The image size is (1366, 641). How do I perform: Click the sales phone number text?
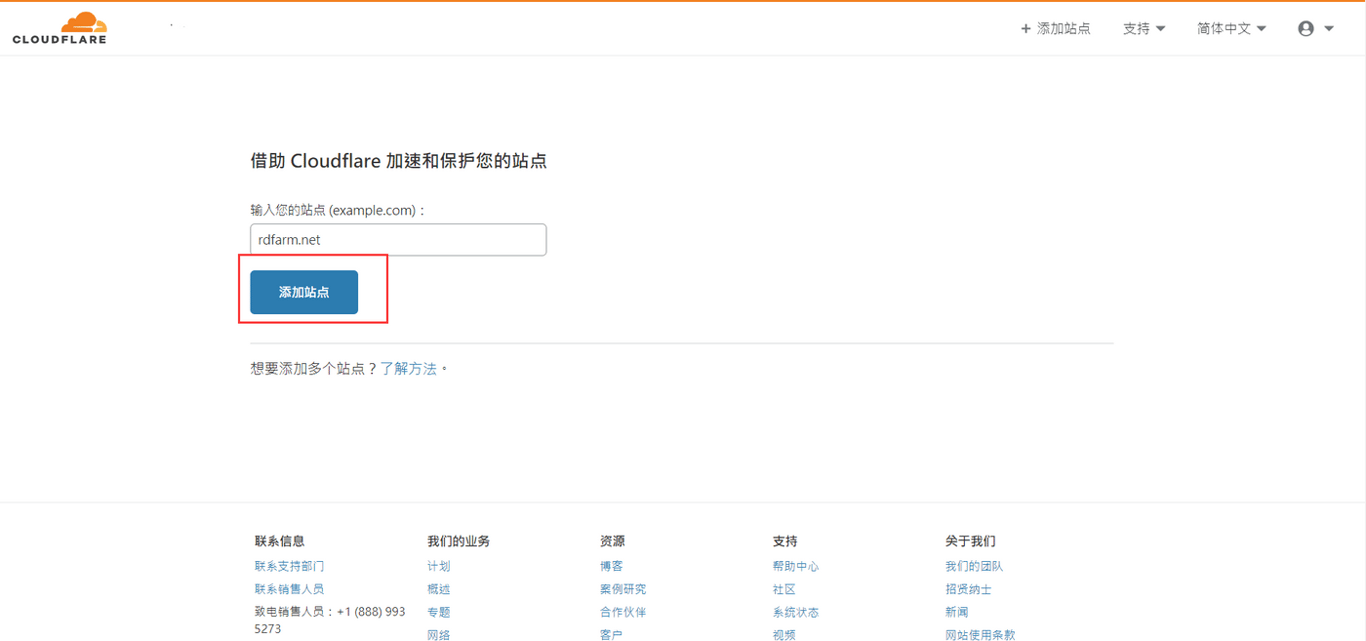330,620
